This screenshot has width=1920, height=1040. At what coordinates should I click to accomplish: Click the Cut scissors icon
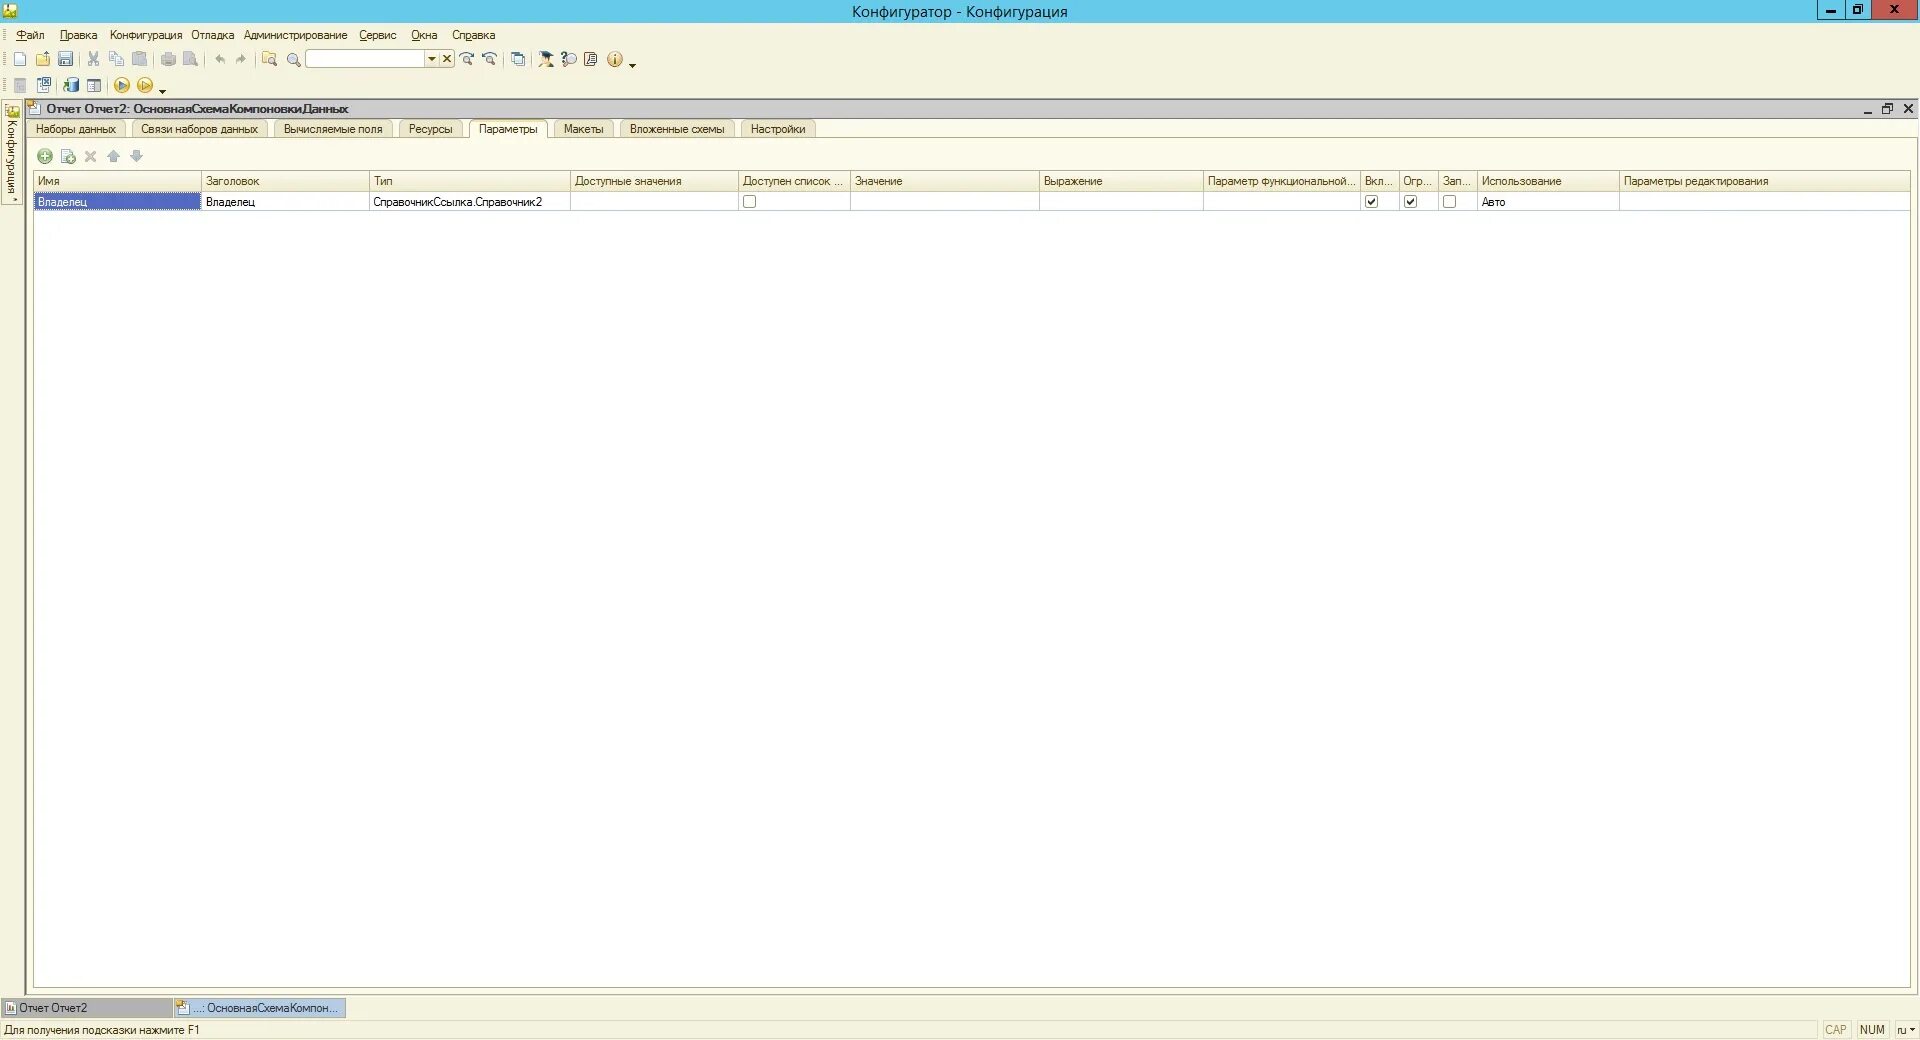pos(93,60)
